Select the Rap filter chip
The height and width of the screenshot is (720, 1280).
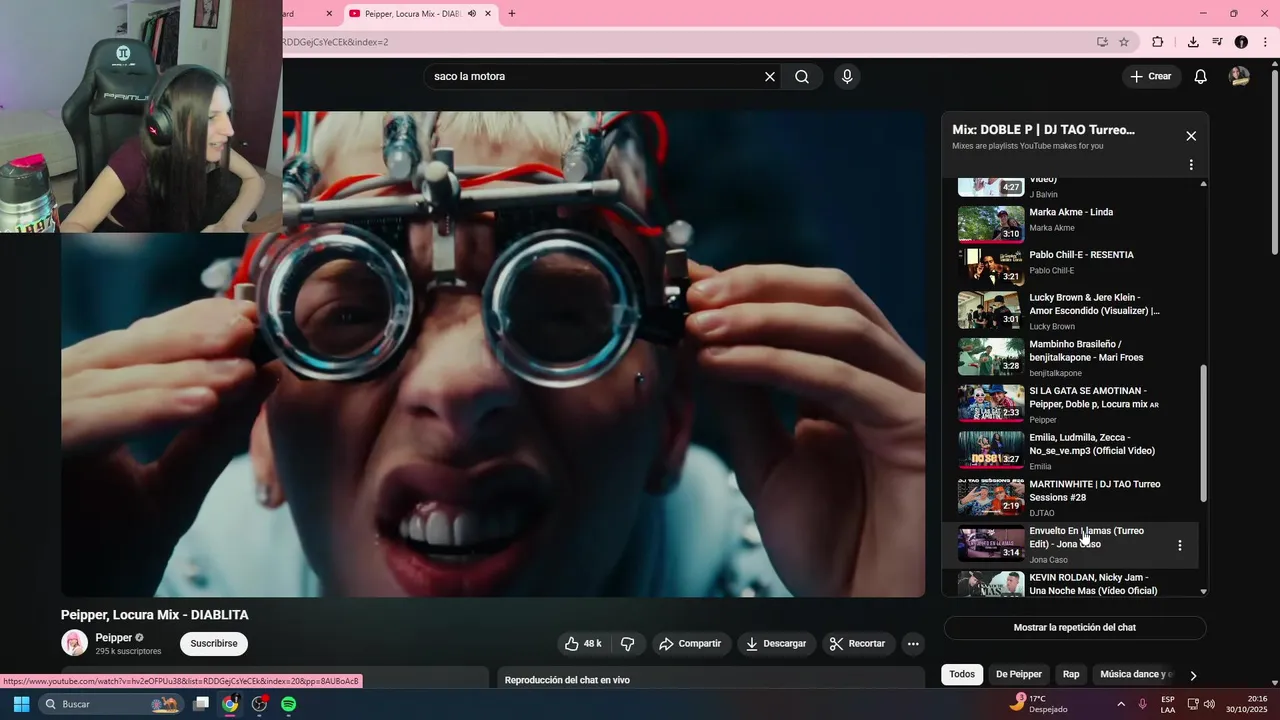click(x=1071, y=675)
